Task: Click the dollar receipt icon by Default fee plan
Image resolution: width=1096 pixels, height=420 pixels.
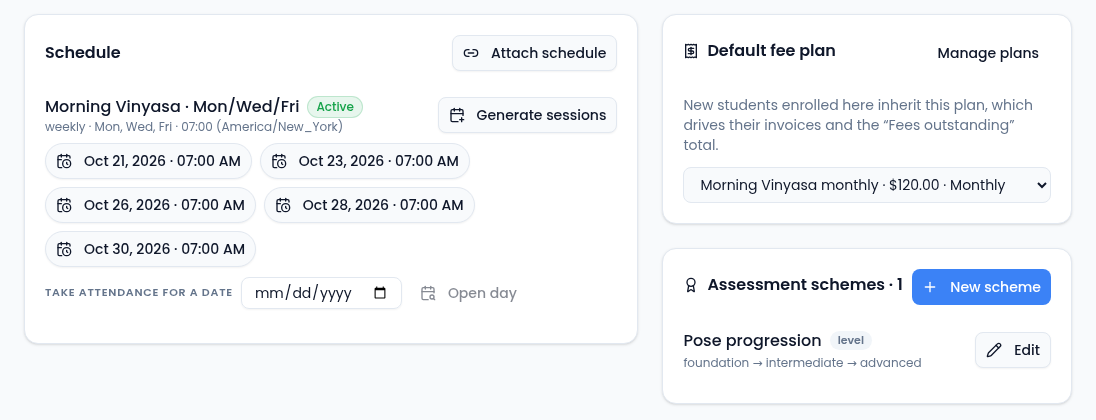Action: pyautogui.click(x=691, y=51)
